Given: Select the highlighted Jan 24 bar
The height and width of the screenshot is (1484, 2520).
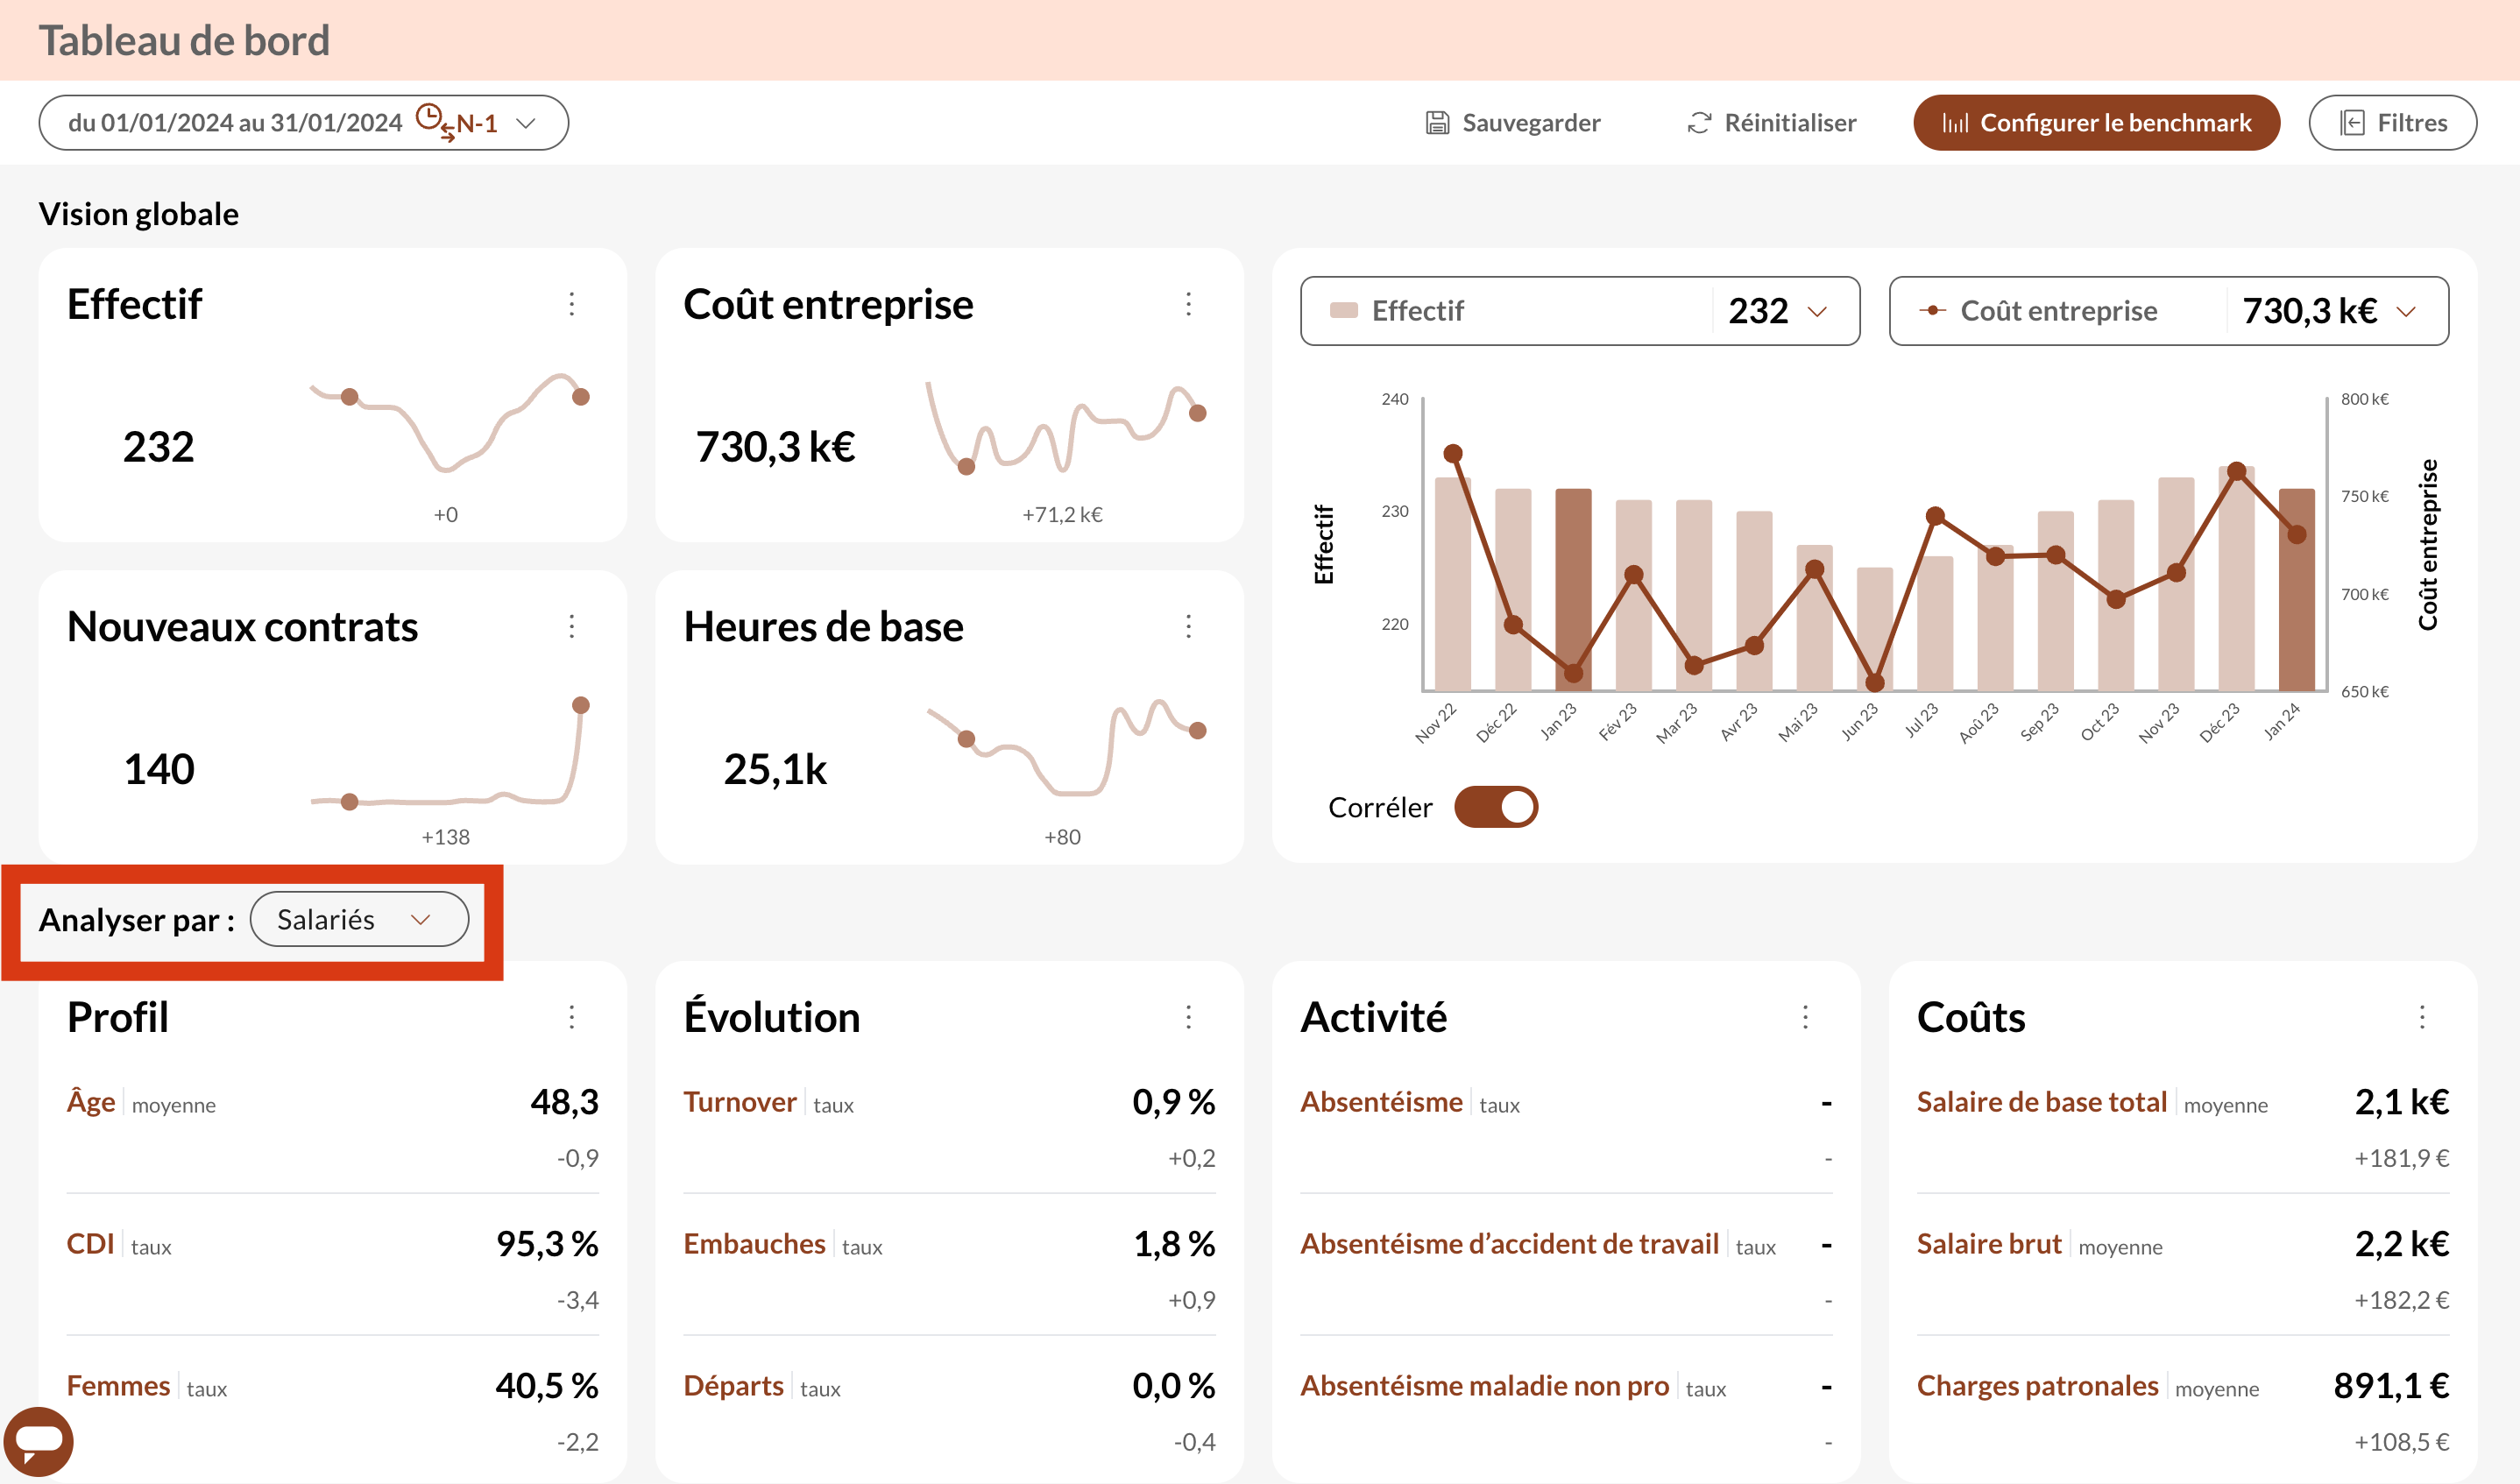Looking at the screenshot, I should point(2296,589).
